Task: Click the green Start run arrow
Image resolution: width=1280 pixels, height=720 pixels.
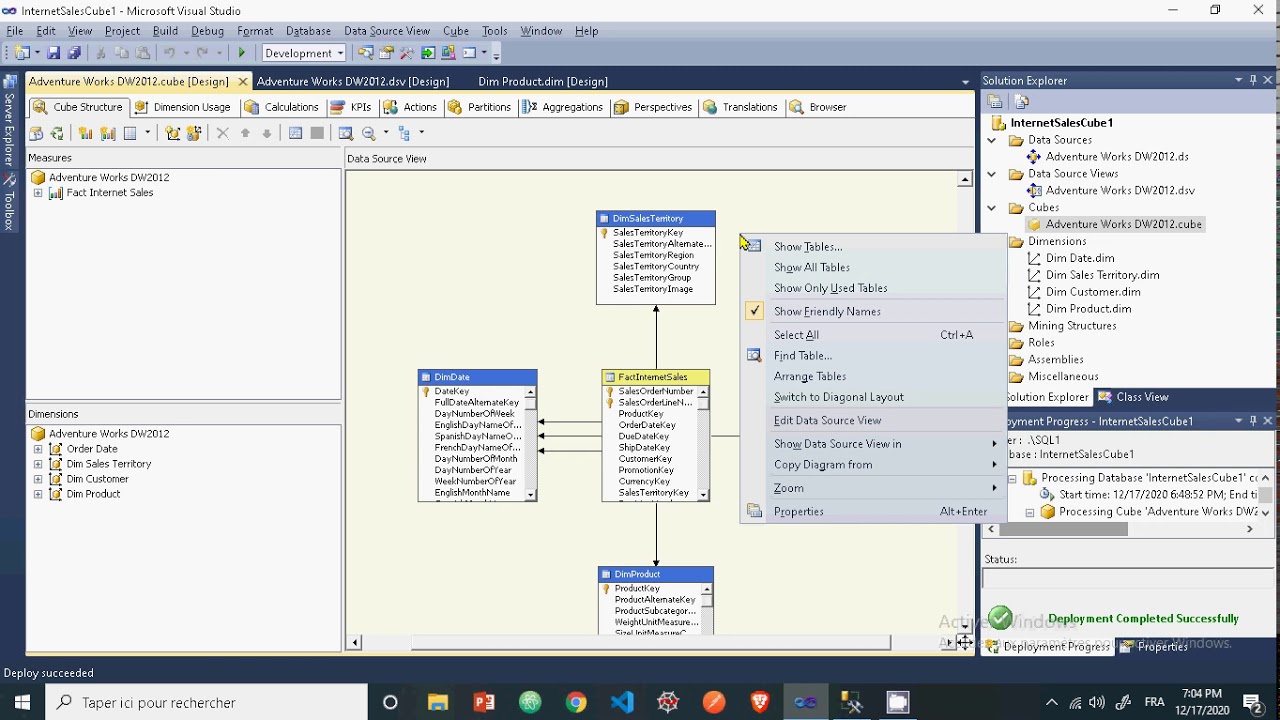Action: coord(242,53)
